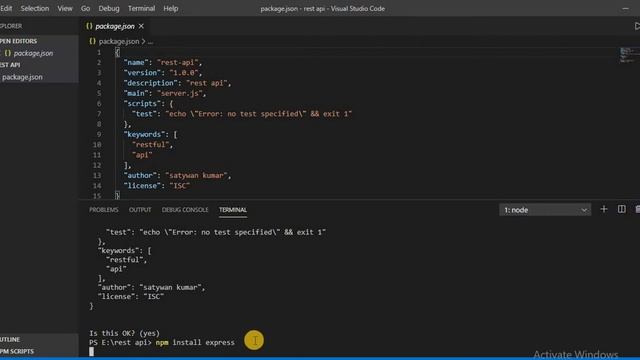Select the Terminal panel tab
Image resolution: width=640 pixels, height=360 pixels.
233,210
